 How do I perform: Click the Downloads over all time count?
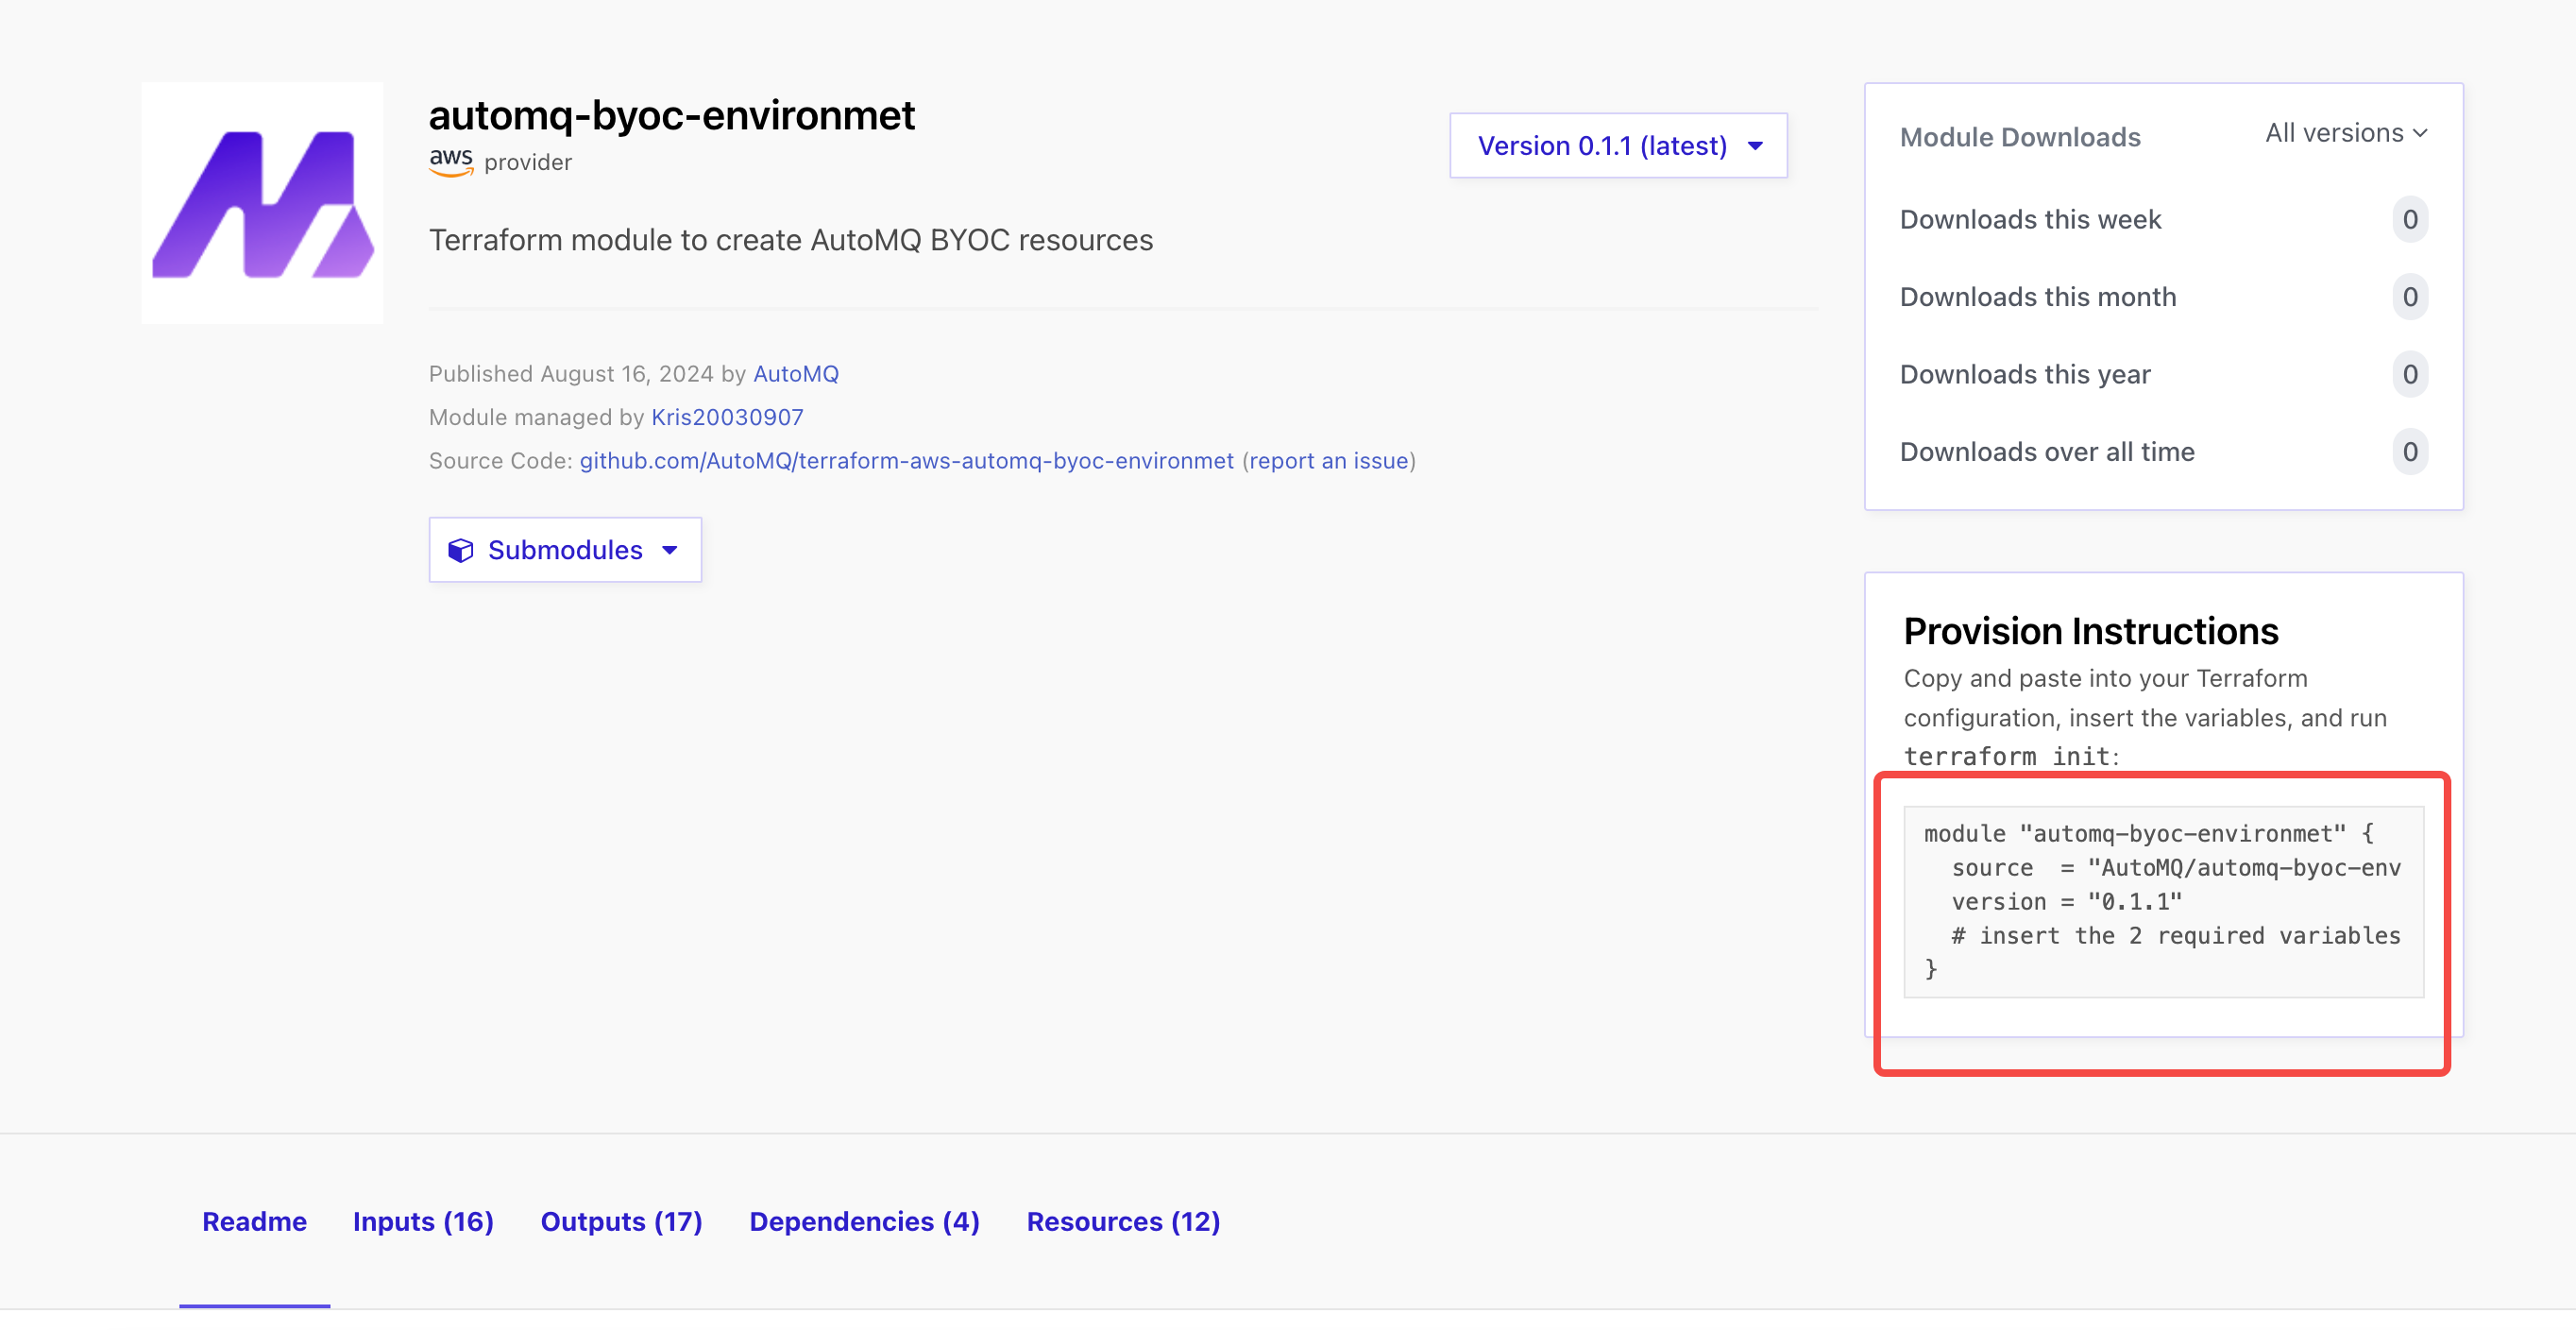pyautogui.click(x=2409, y=452)
